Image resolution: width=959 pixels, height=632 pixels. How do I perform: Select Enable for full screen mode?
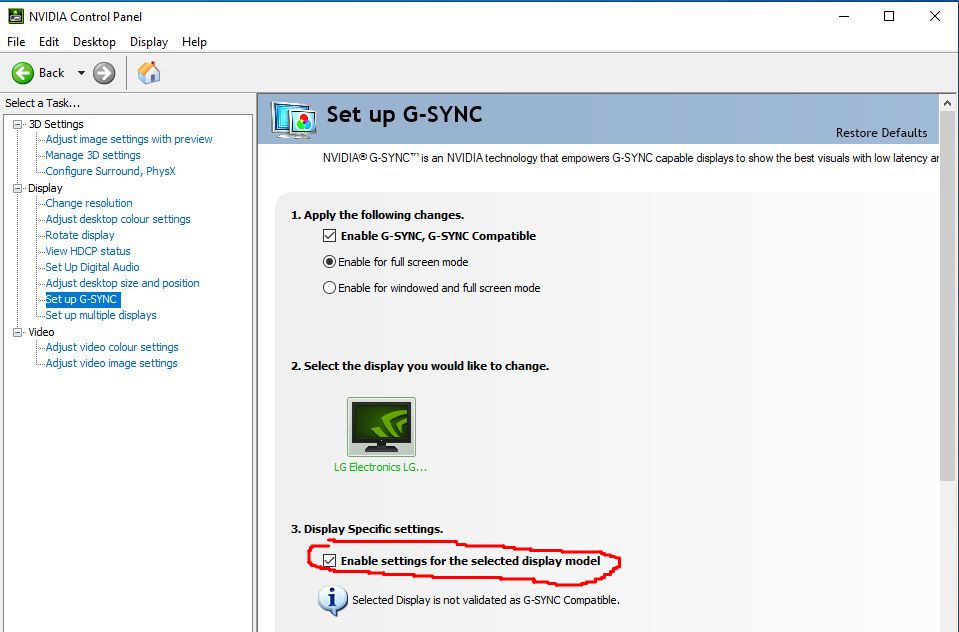[x=329, y=262]
